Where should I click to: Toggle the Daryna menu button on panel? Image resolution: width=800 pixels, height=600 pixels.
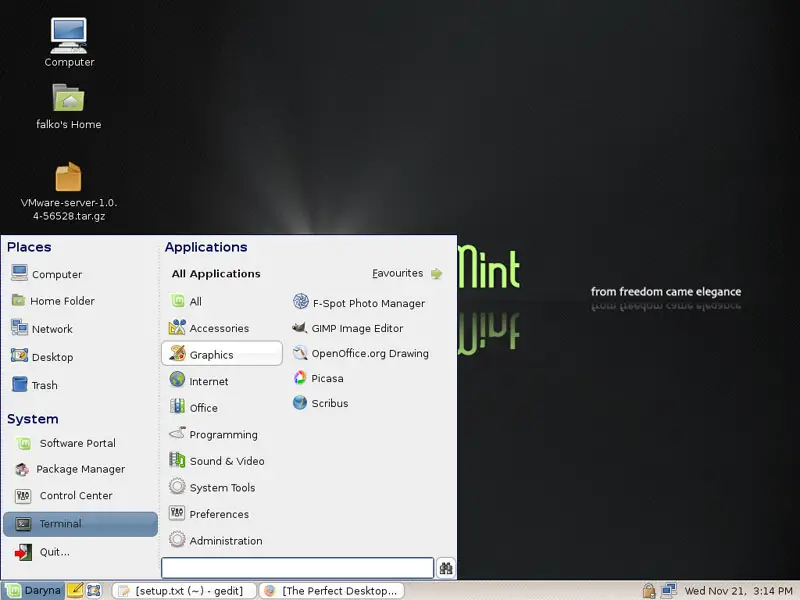click(33, 590)
